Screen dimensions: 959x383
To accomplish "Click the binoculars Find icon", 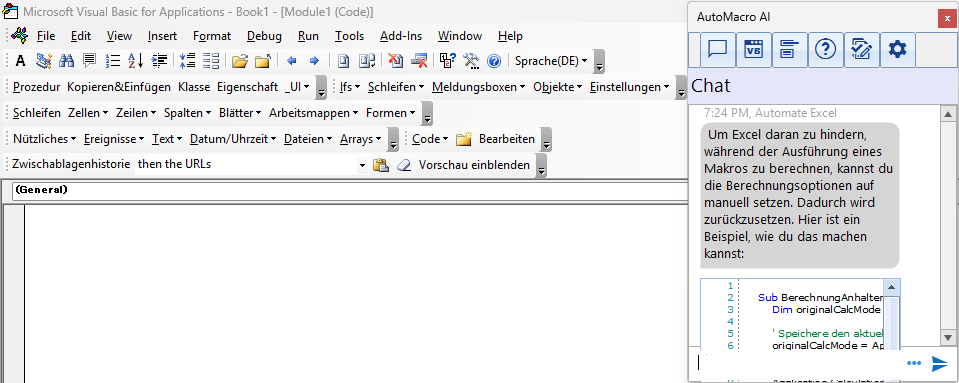I will coord(66,61).
